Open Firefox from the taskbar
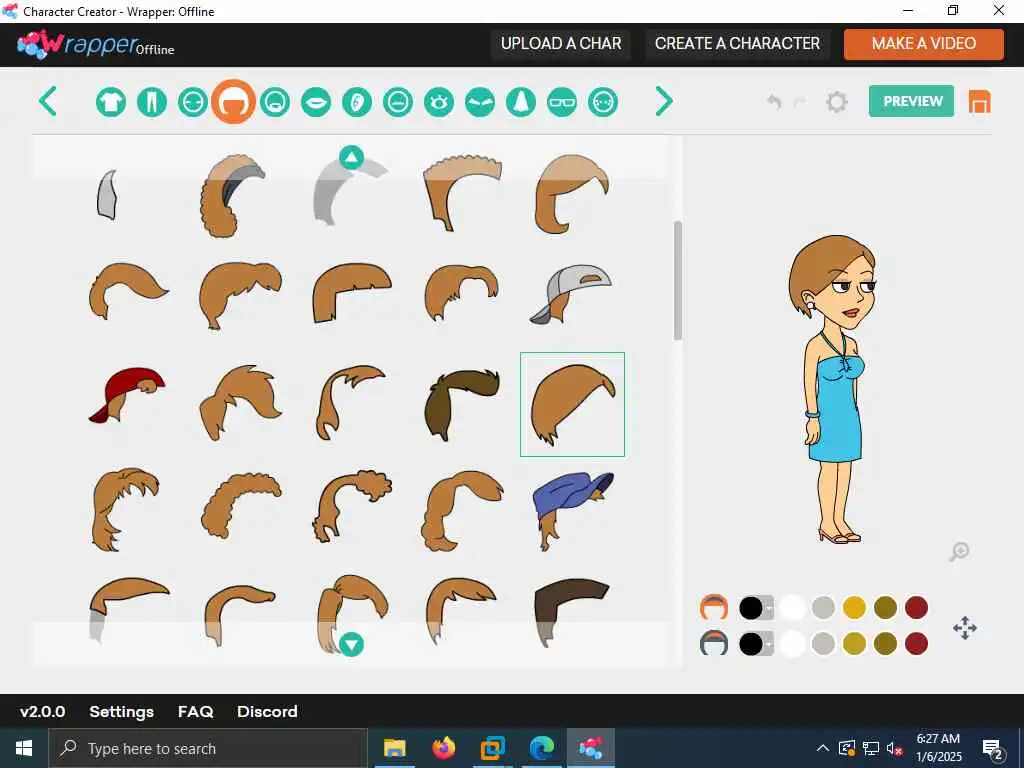Screen dimensions: 1024x768 pyautogui.click(x=443, y=748)
